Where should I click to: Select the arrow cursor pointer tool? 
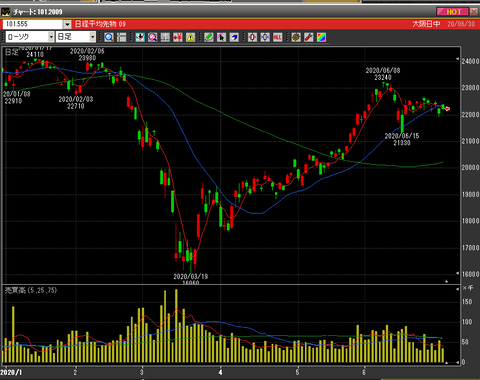pos(221,37)
